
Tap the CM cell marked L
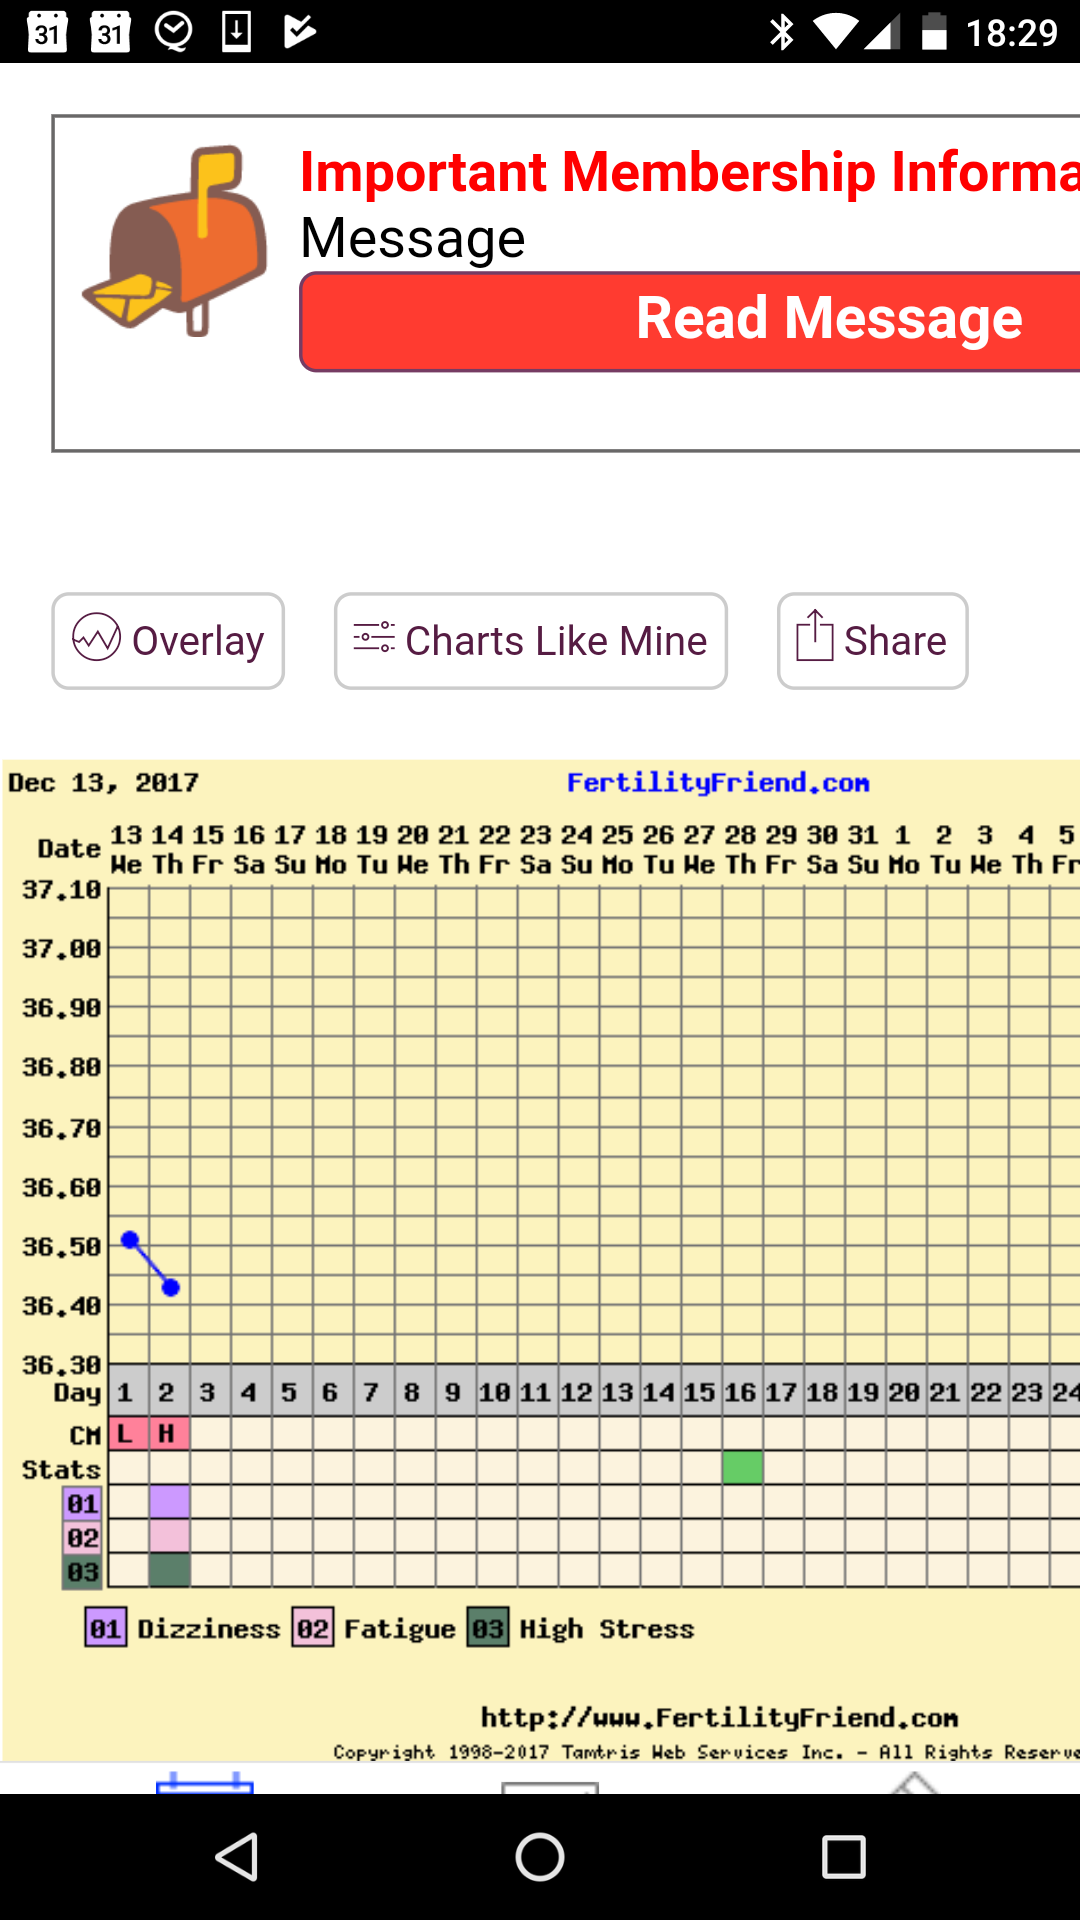point(127,1434)
